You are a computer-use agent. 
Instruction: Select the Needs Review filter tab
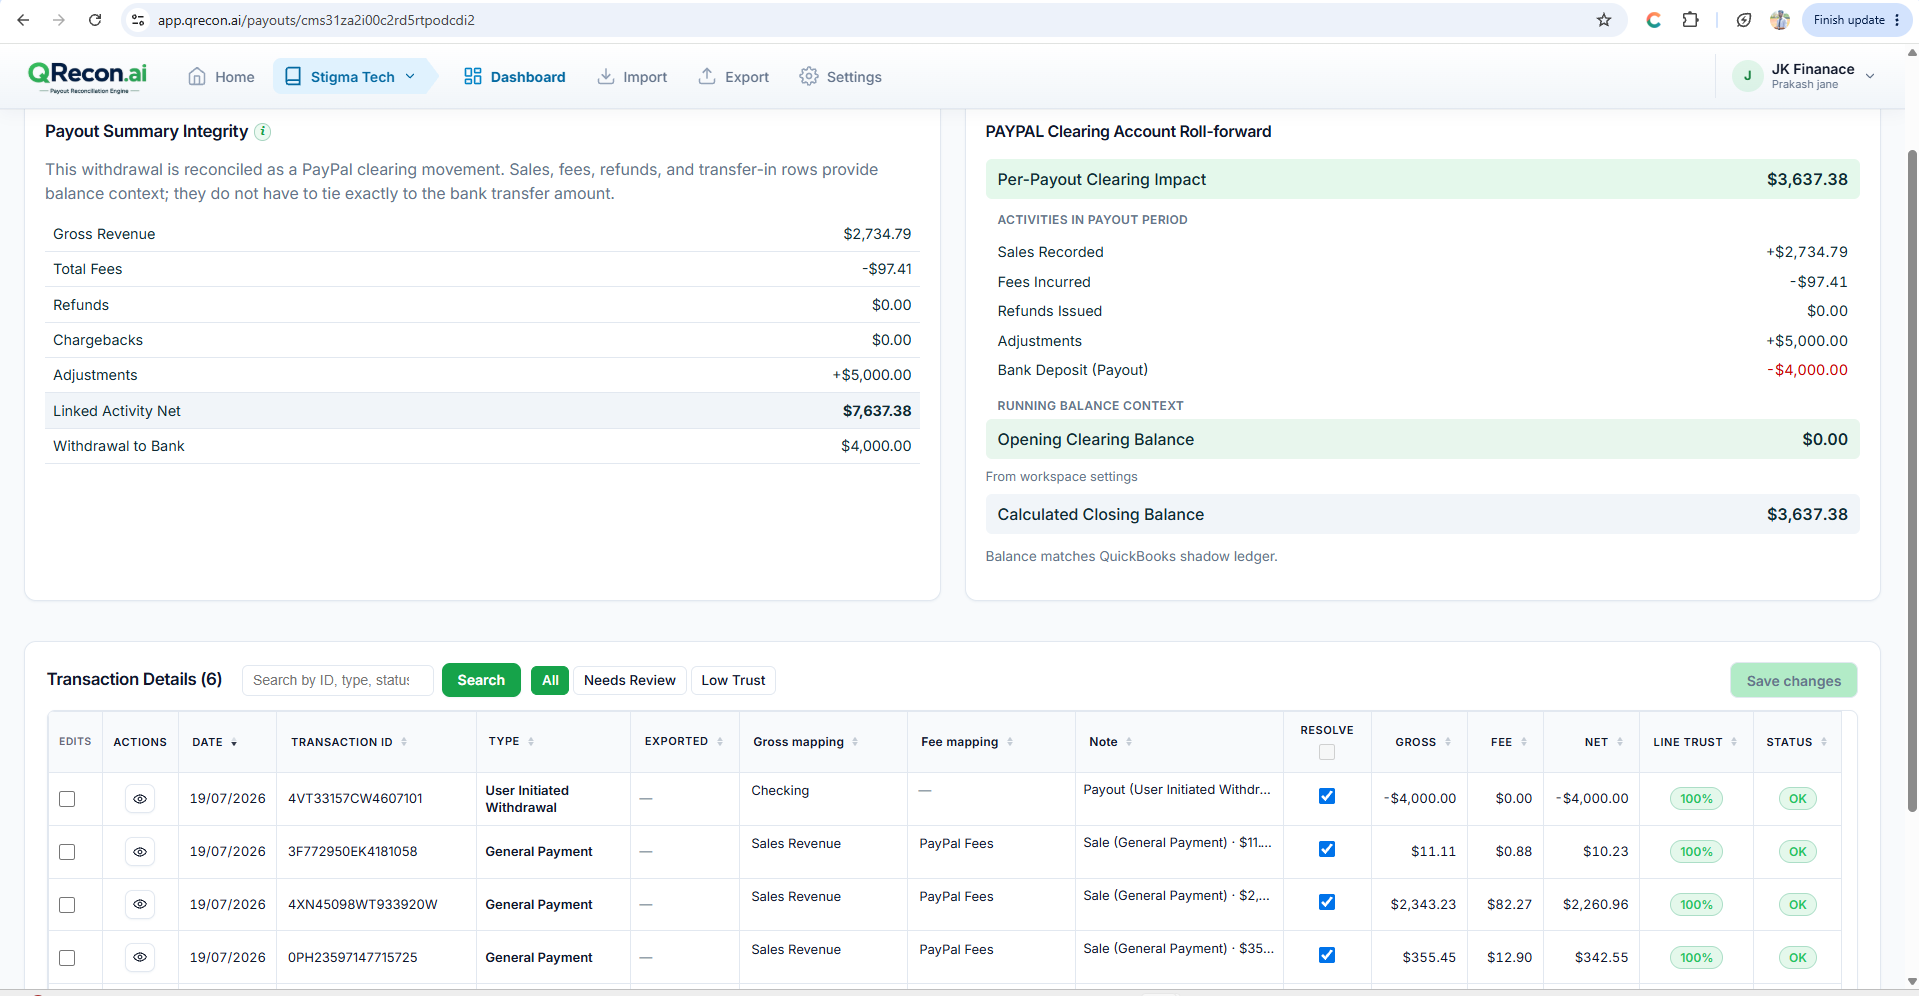630,680
